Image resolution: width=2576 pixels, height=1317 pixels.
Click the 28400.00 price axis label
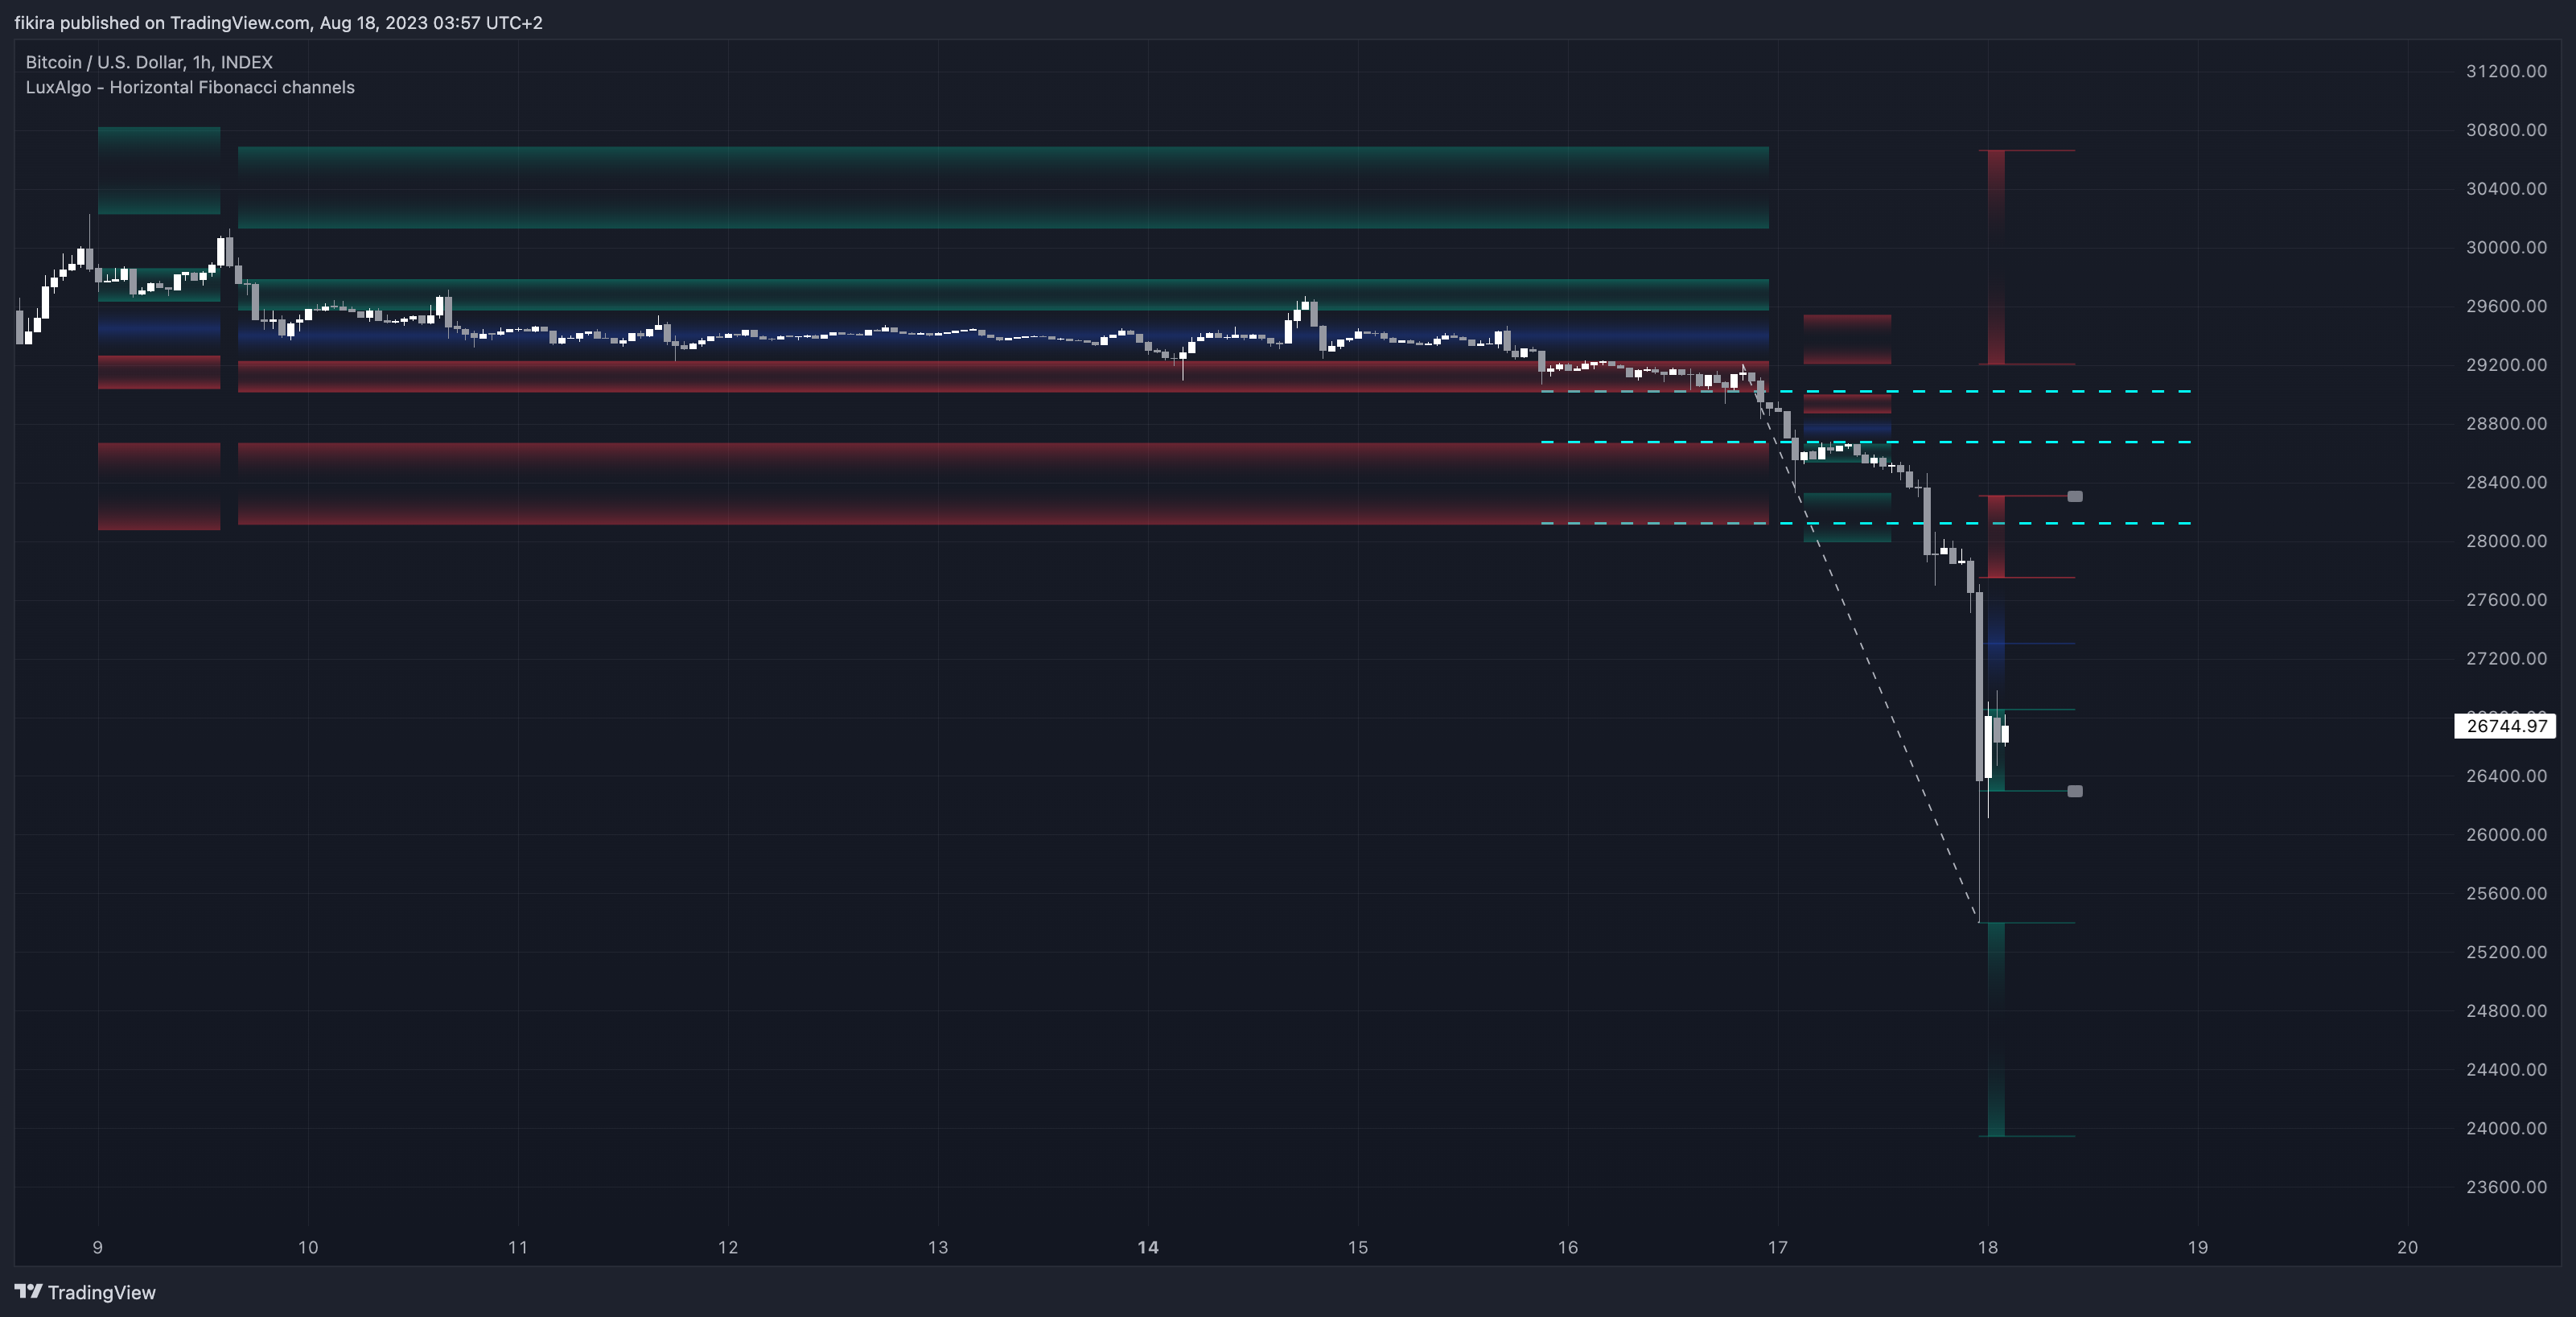coord(2506,482)
